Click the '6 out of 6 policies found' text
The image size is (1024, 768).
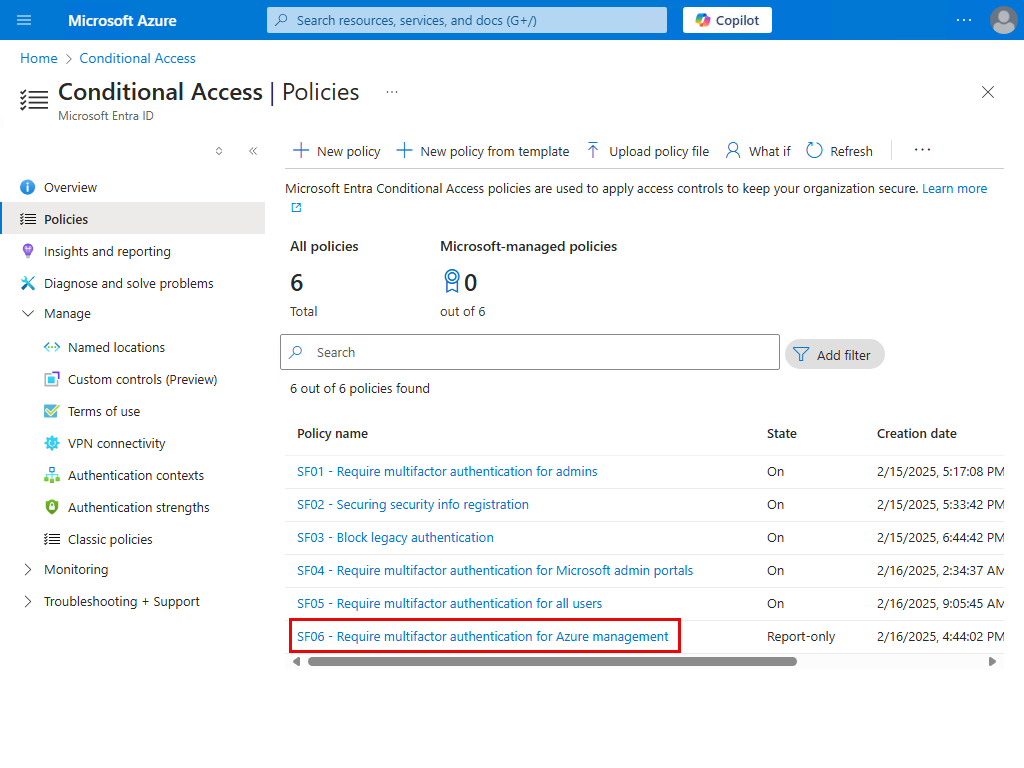click(360, 389)
